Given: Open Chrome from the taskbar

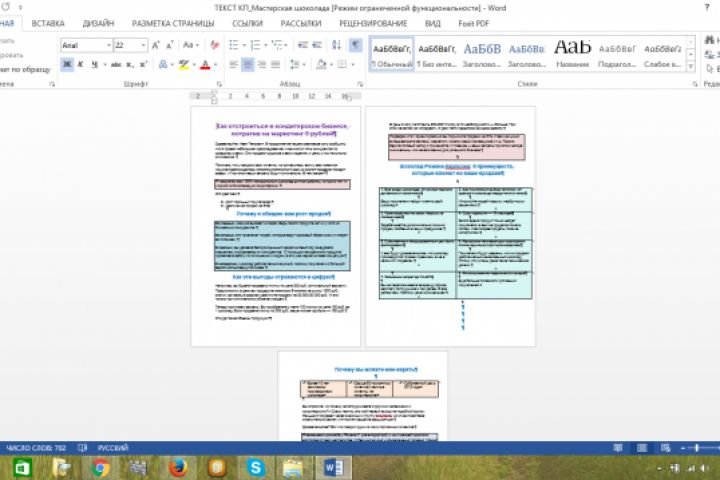Looking at the screenshot, I should click(101, 468).
